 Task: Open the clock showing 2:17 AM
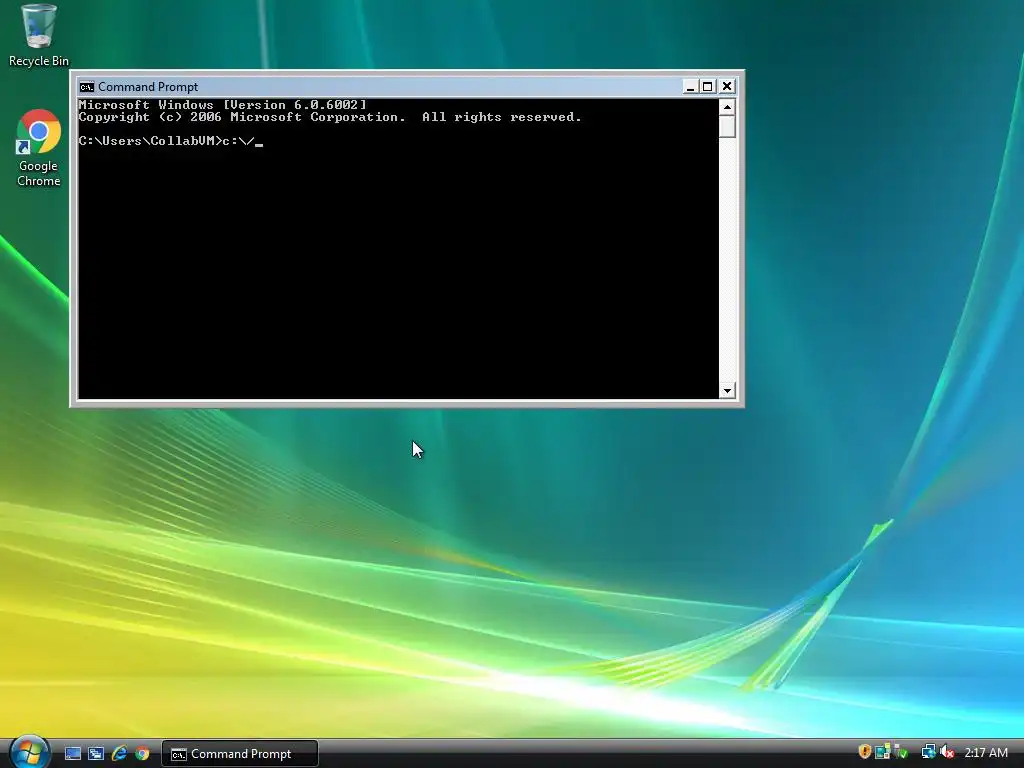985,753
